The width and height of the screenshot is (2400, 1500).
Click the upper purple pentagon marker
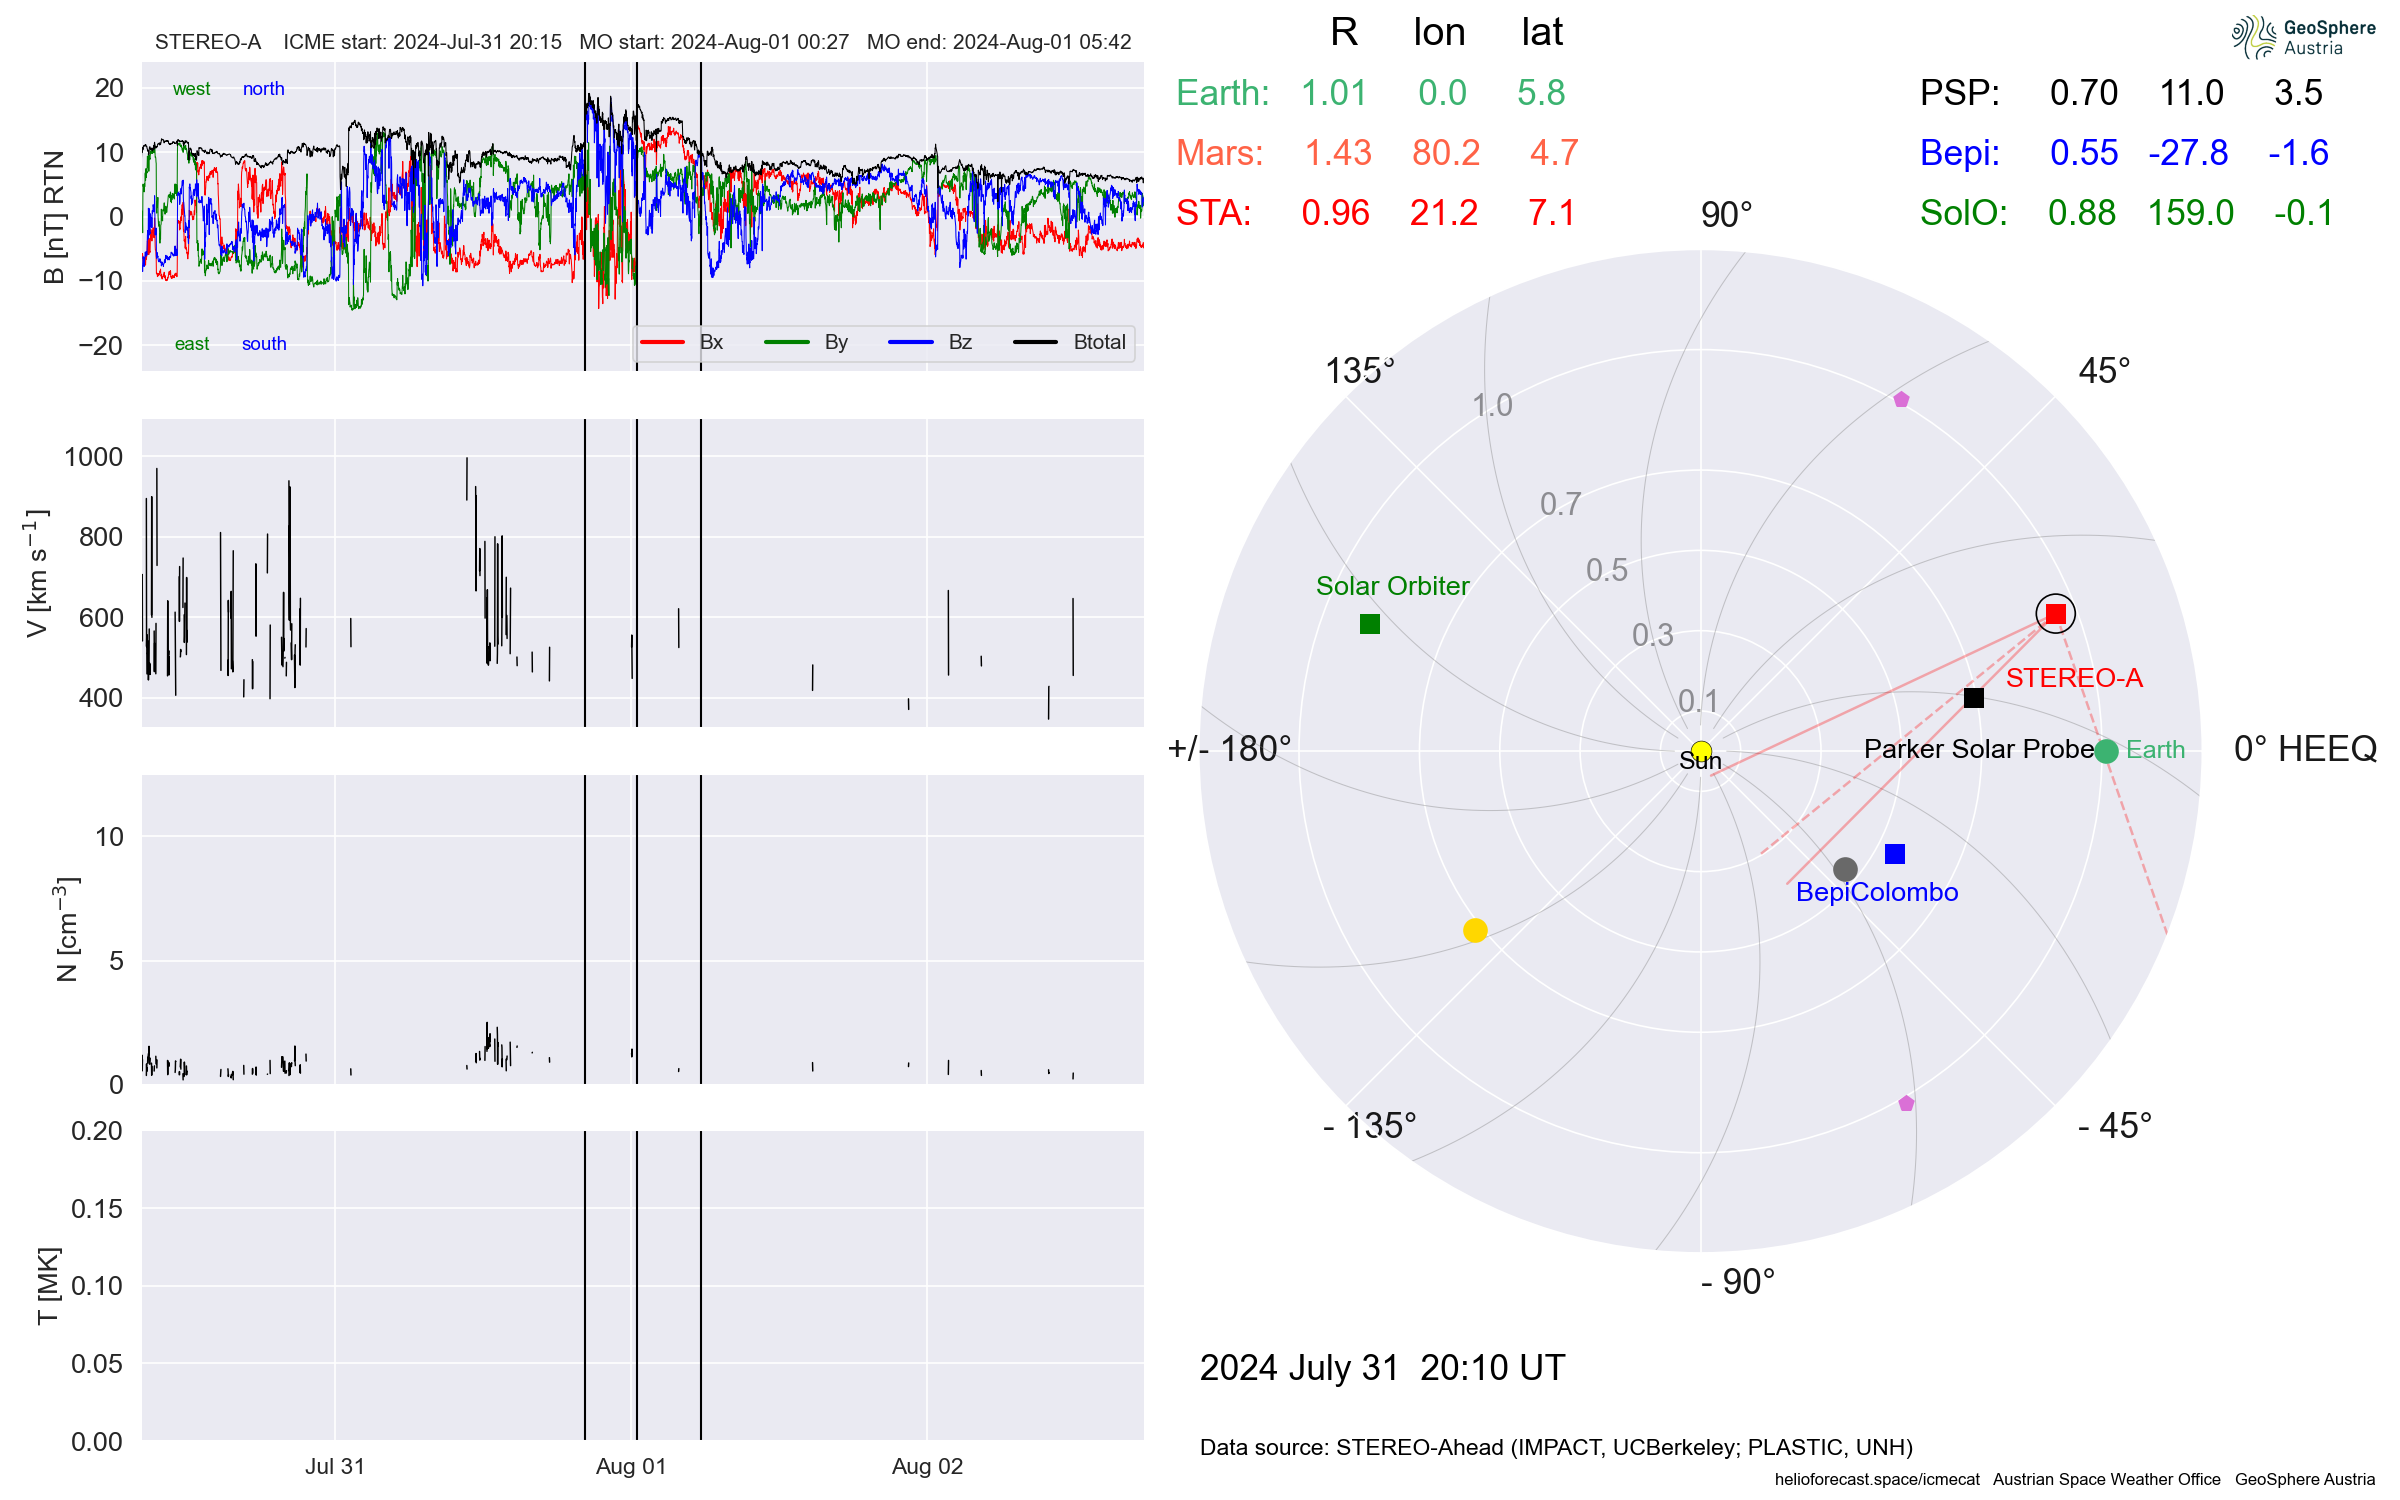[x=1901, y=400]
